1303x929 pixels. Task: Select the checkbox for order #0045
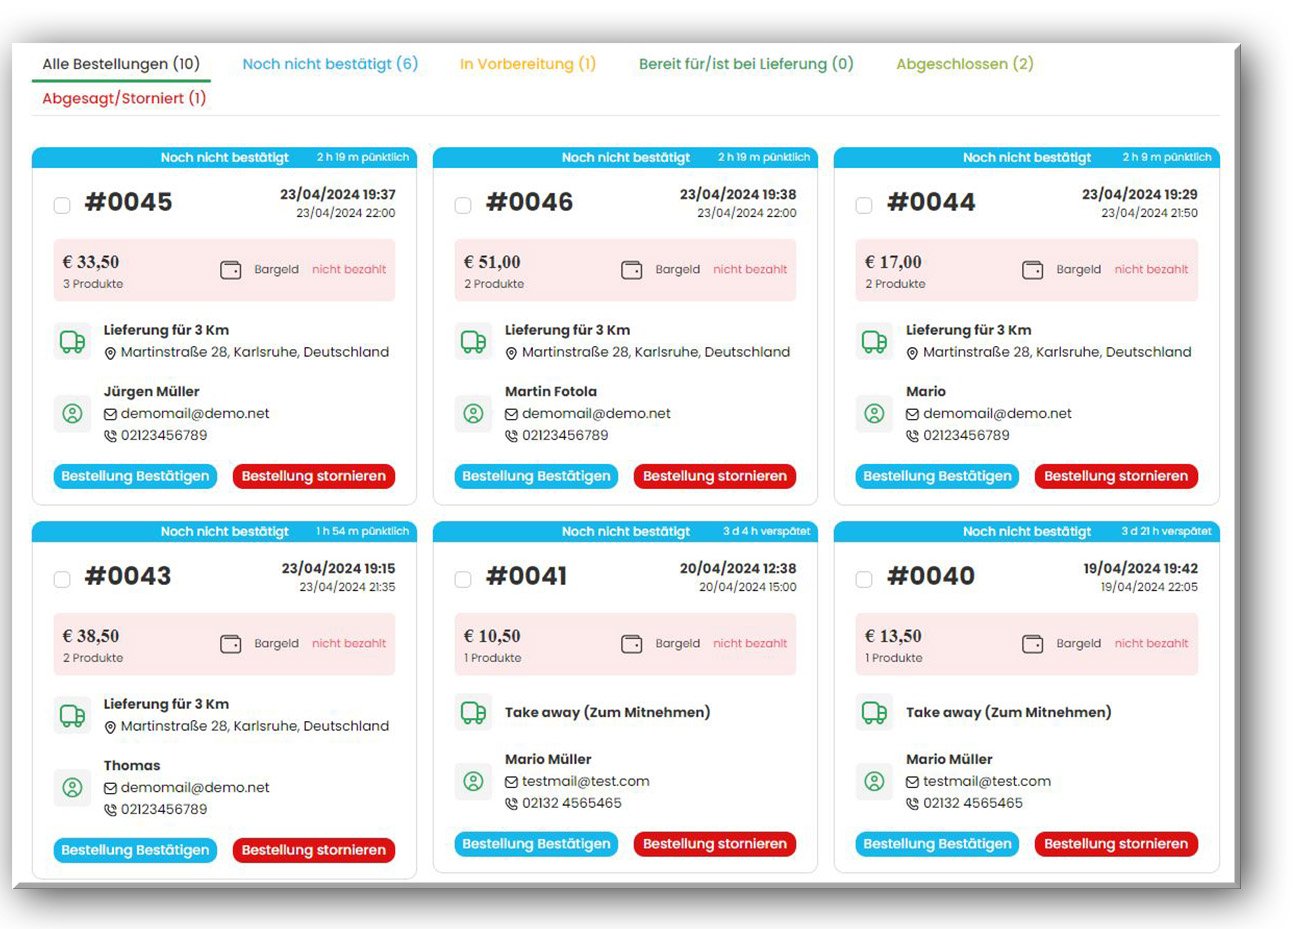pos(62,205)
